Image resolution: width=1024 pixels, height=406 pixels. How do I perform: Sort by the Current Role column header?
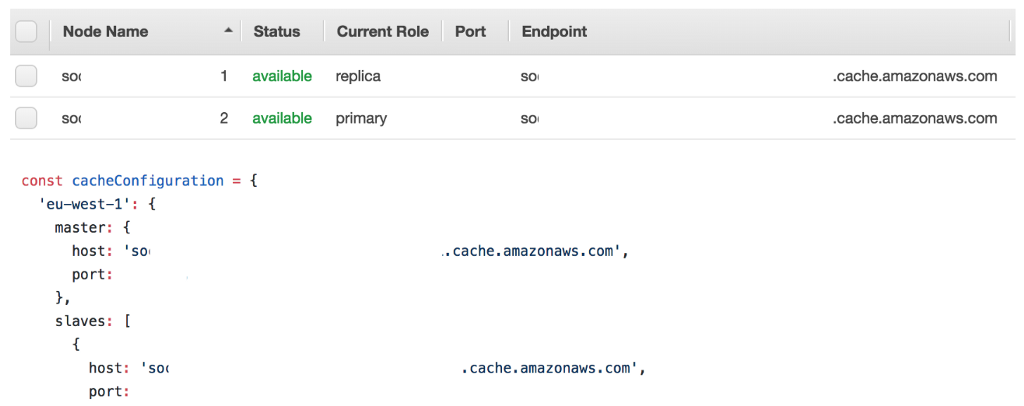tap(382, 32)
